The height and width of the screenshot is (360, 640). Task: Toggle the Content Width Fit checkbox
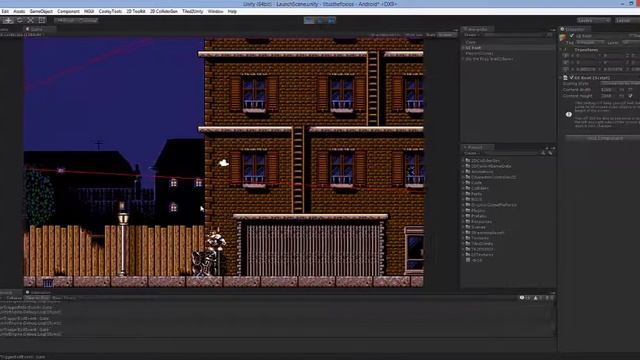[630, 90]
